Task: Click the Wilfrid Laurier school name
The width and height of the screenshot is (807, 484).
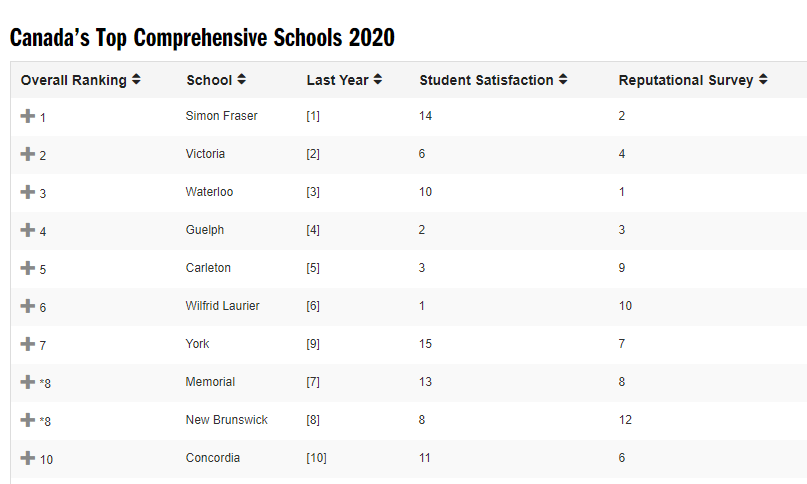Action: (222, 306)
